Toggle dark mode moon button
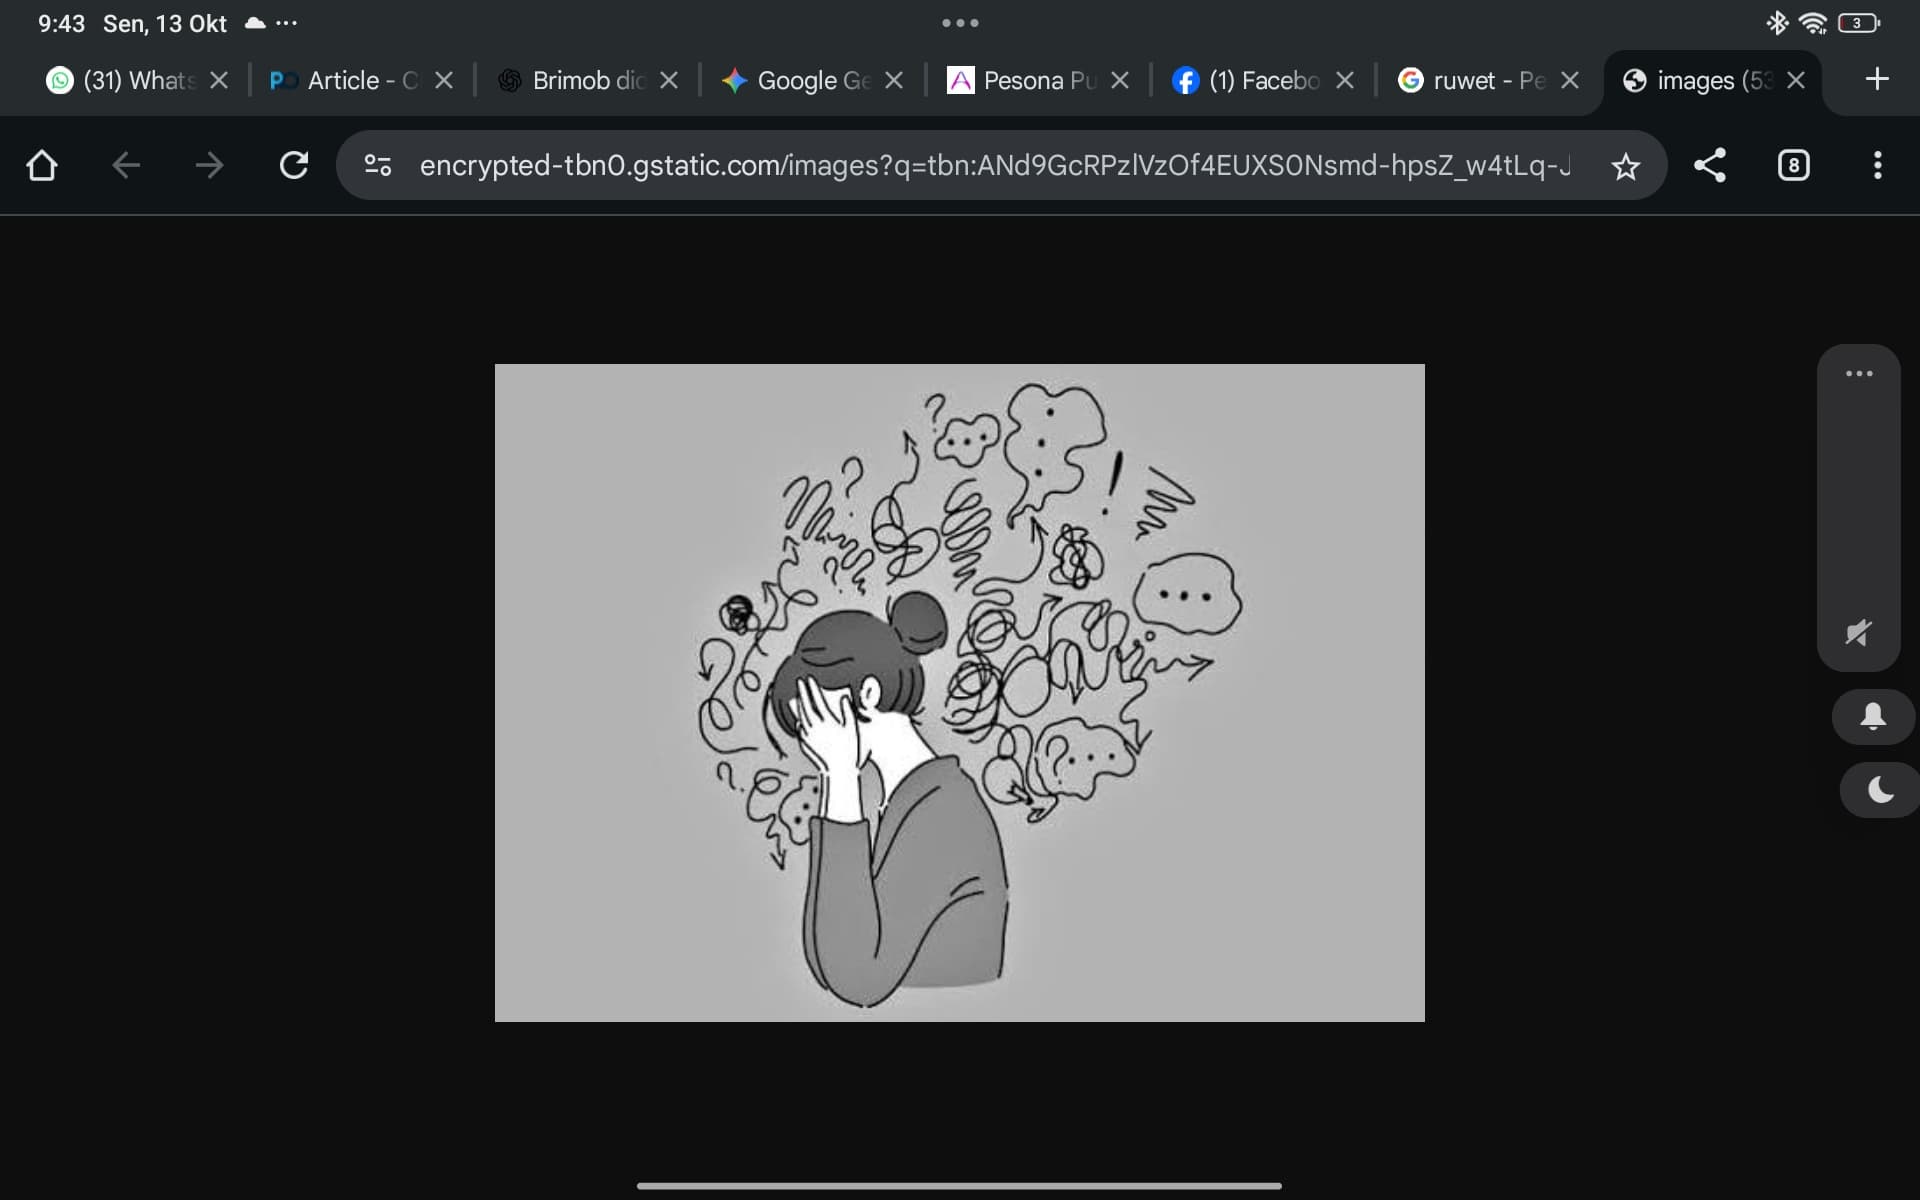The width and height of the screenshot is (1920, 1200). (1880, 790)
